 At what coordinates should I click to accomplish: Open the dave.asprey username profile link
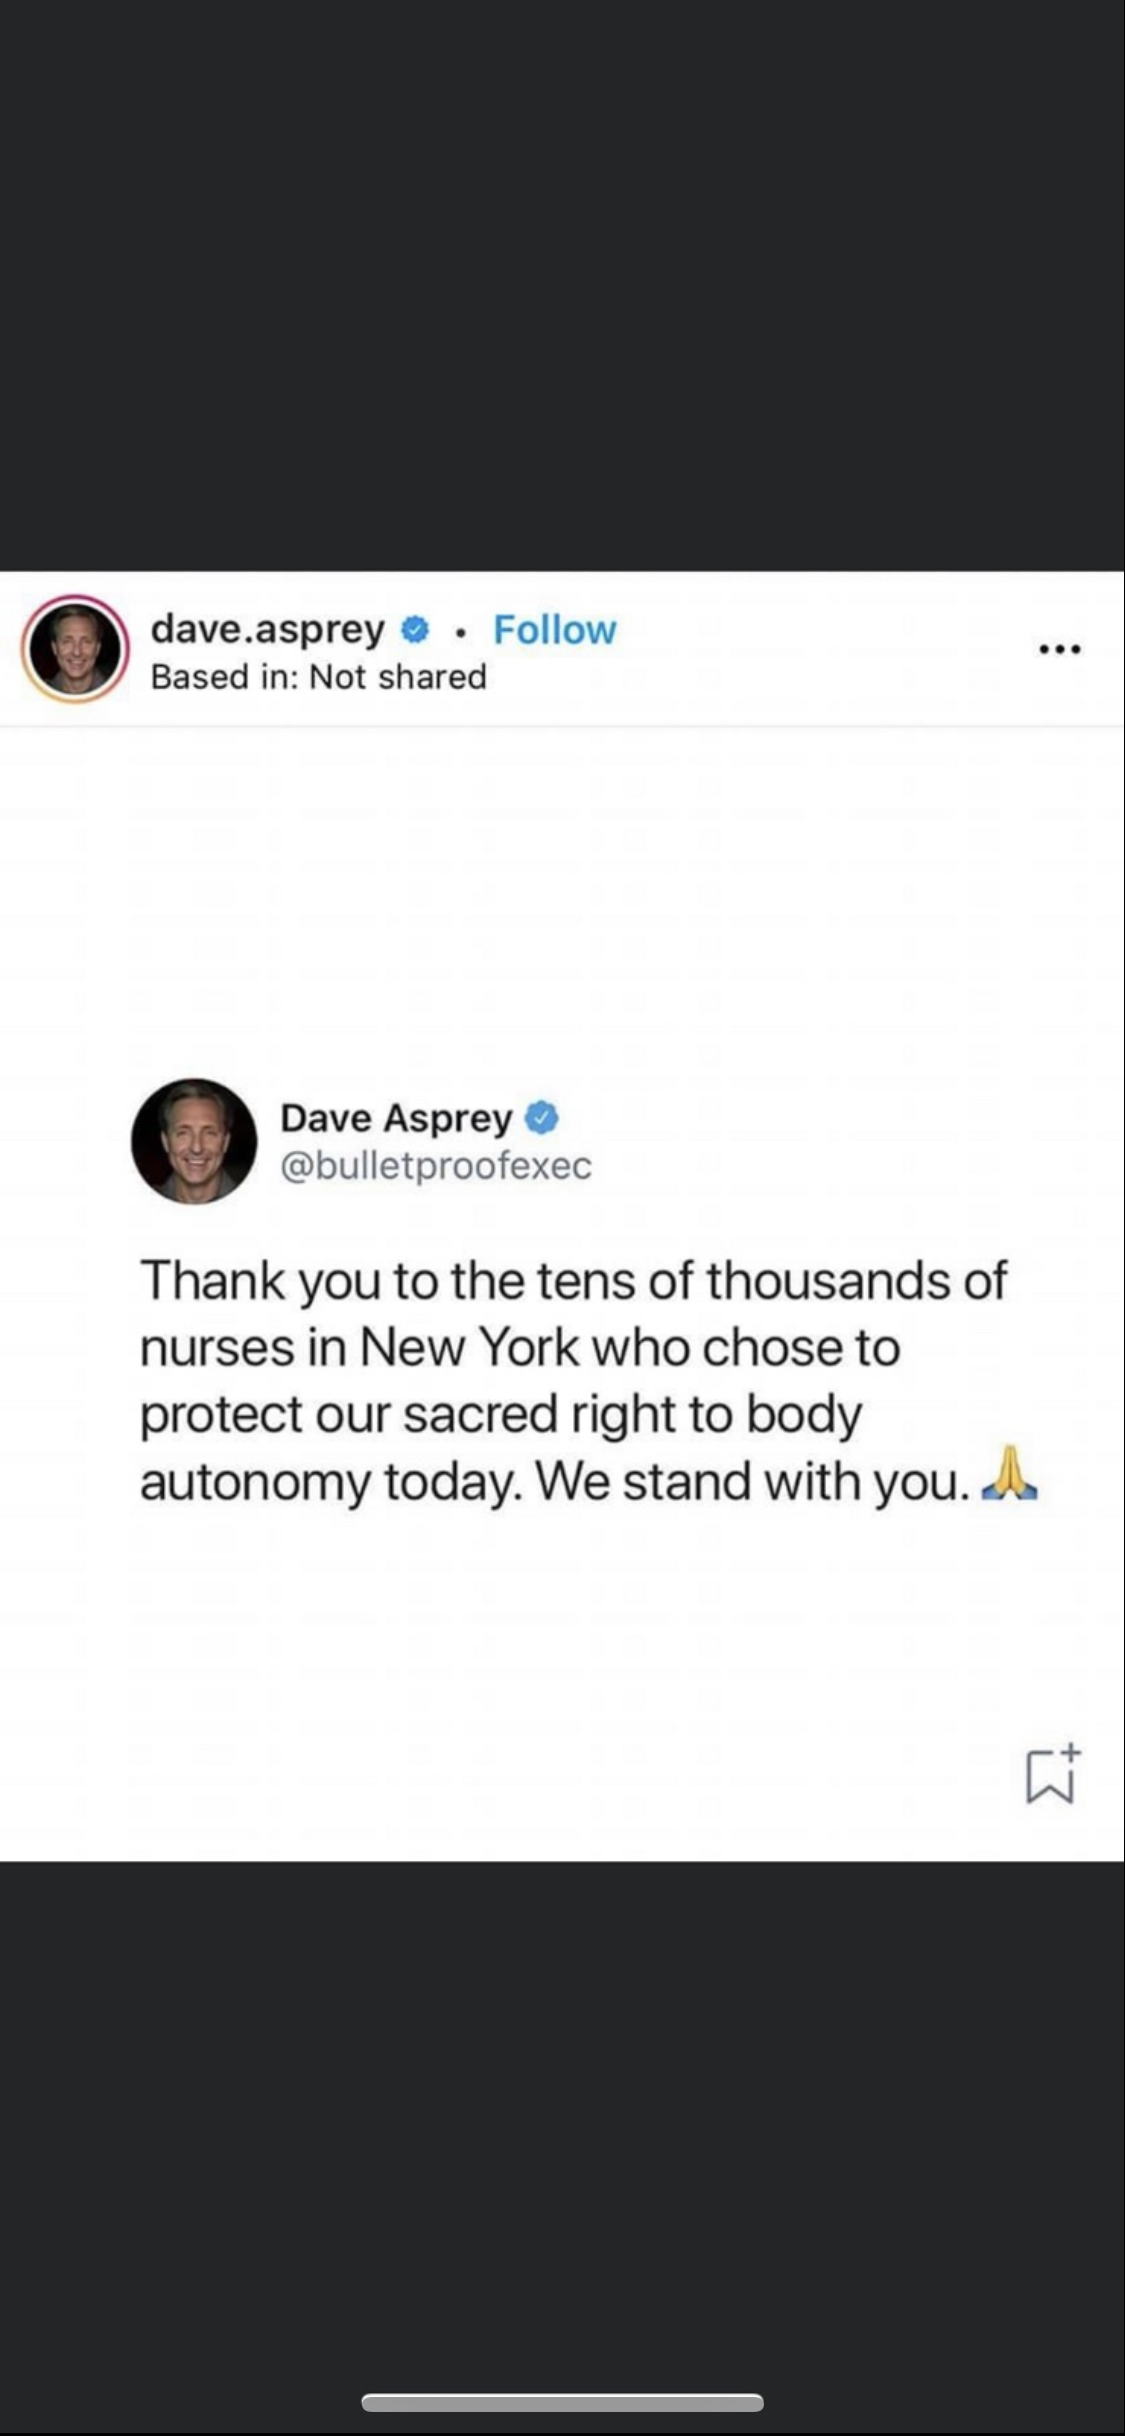(x=268, y=630)
